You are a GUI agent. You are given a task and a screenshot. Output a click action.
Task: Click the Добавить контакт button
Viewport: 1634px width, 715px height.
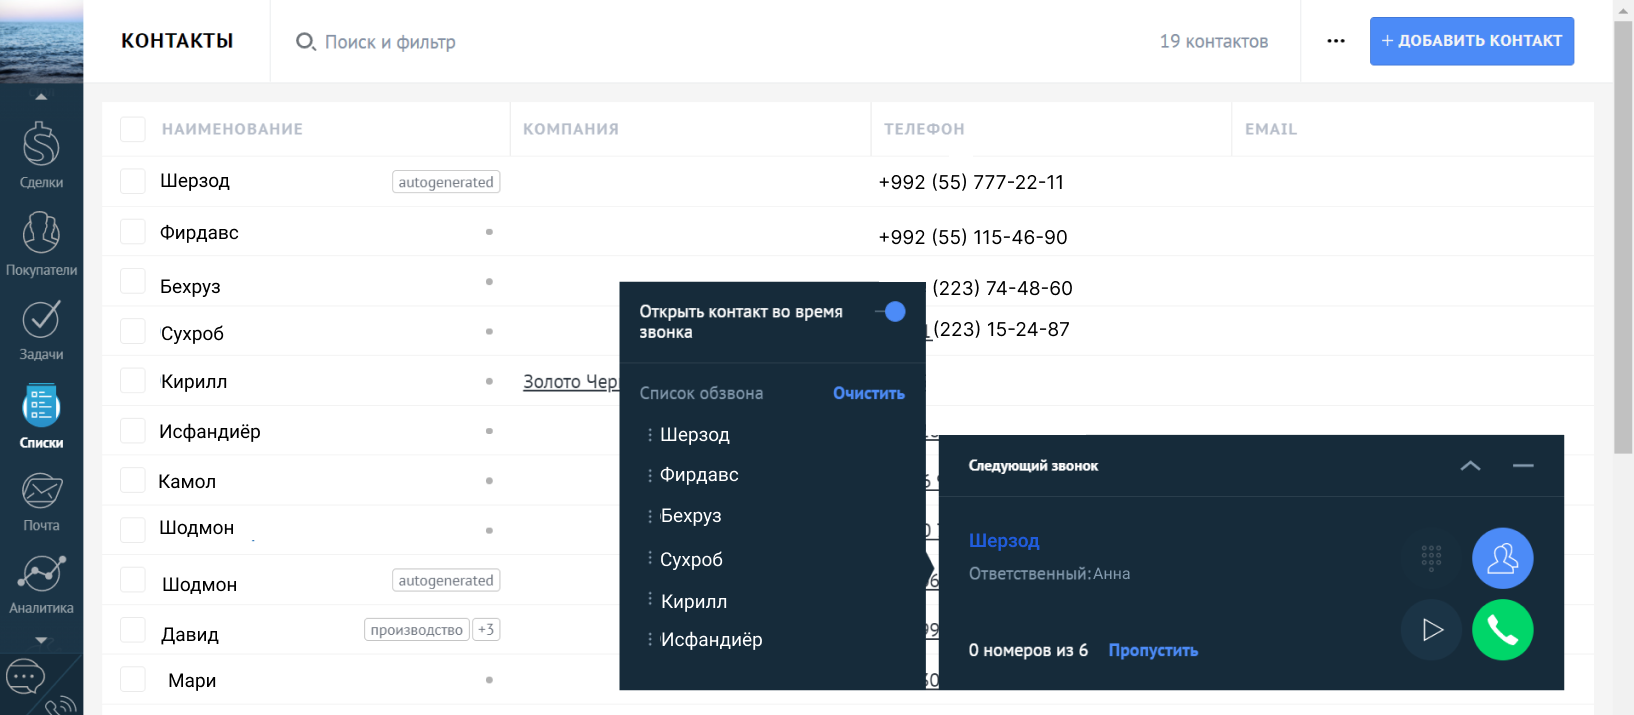tap(1471, 41)
